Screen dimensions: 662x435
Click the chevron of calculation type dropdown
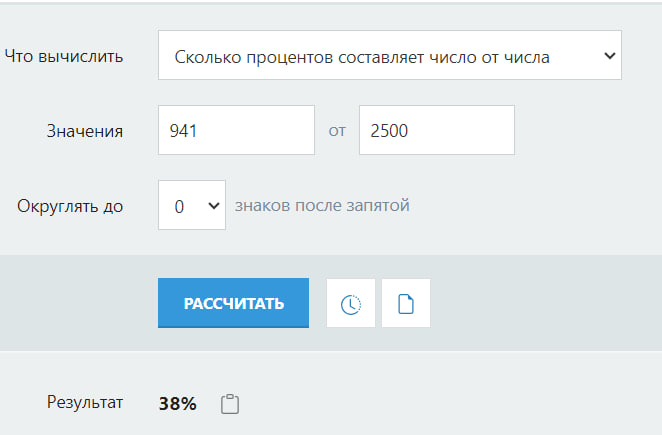click(609, 56)
